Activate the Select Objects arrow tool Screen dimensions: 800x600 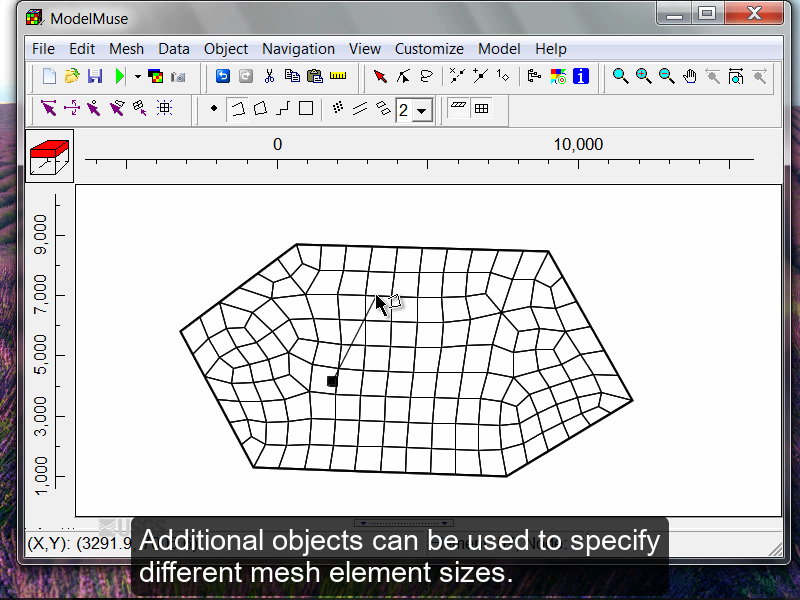[x=378, y=75]
